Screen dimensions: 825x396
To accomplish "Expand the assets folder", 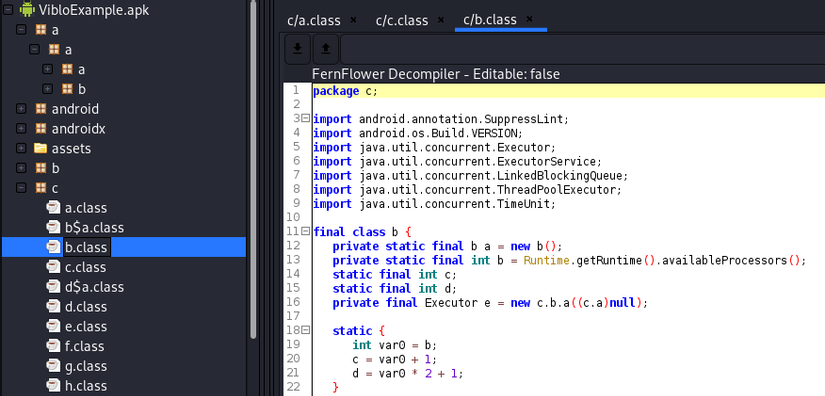I will pos(21,148).
